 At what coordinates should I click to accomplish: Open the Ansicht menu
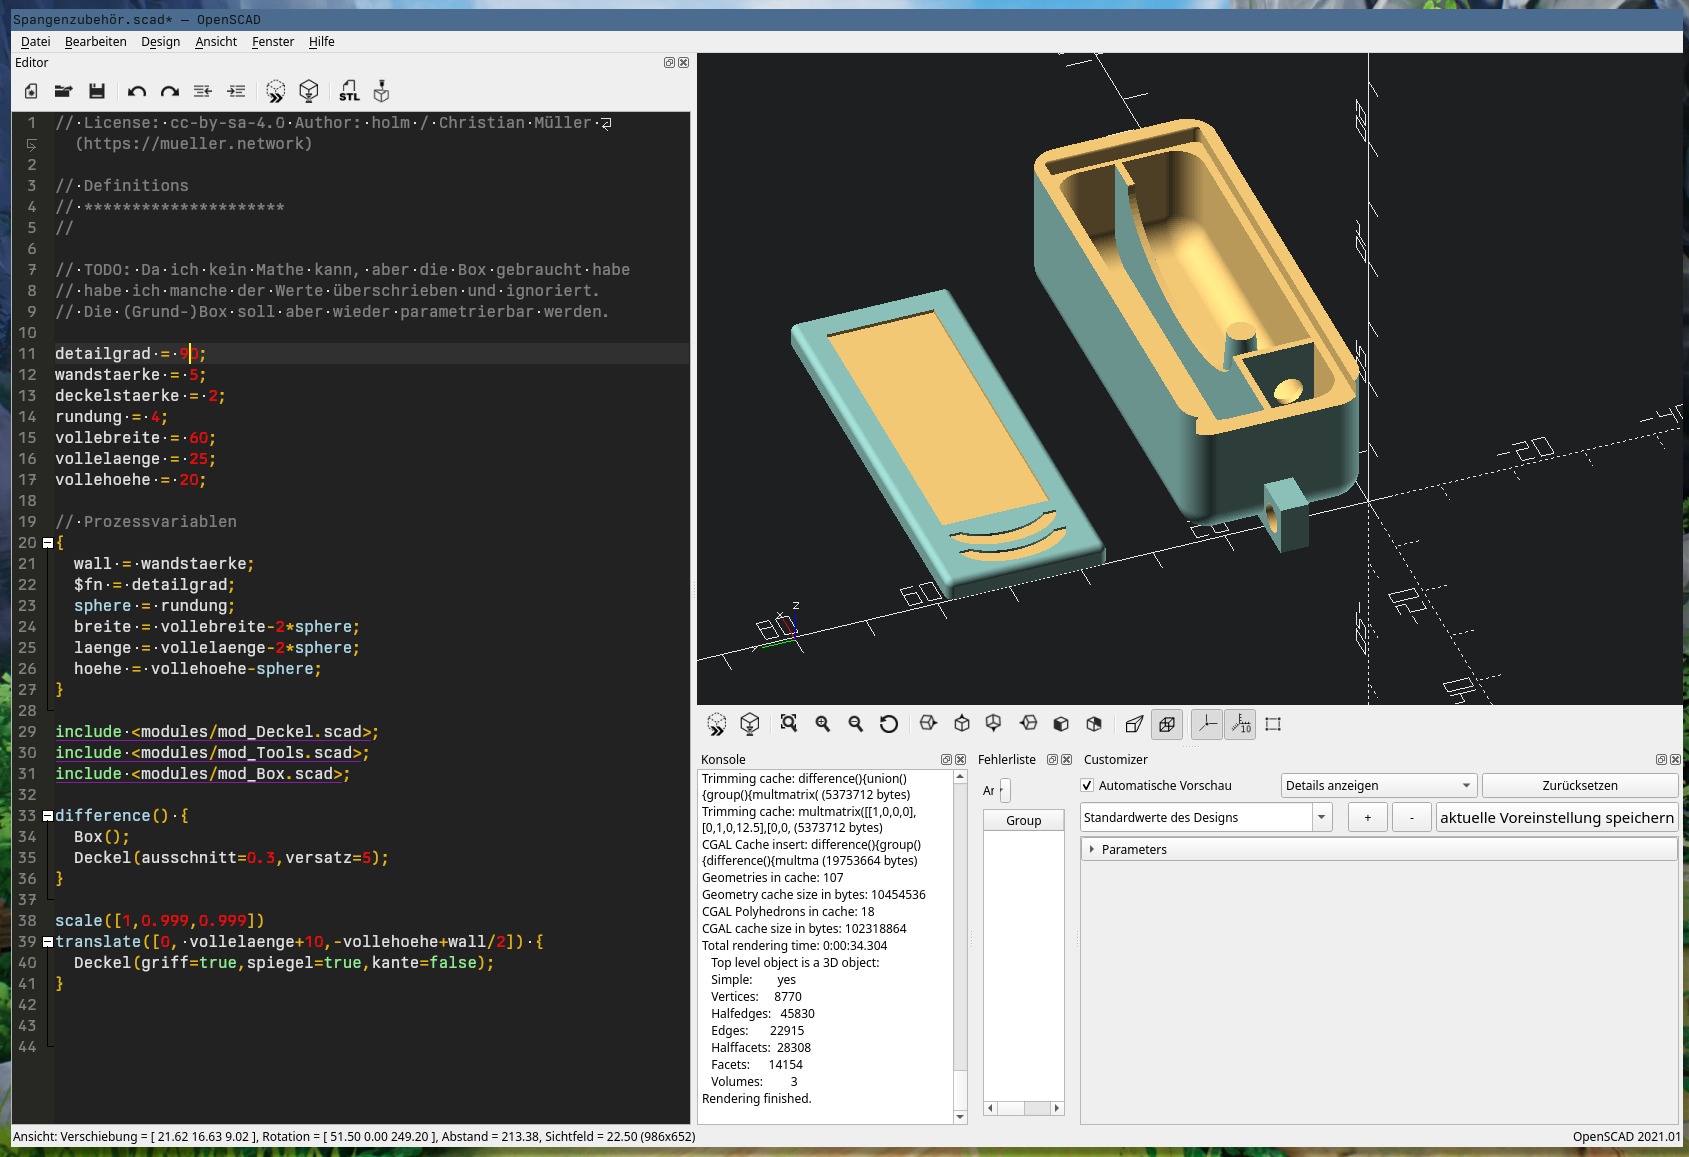click(x=216, y=42)
